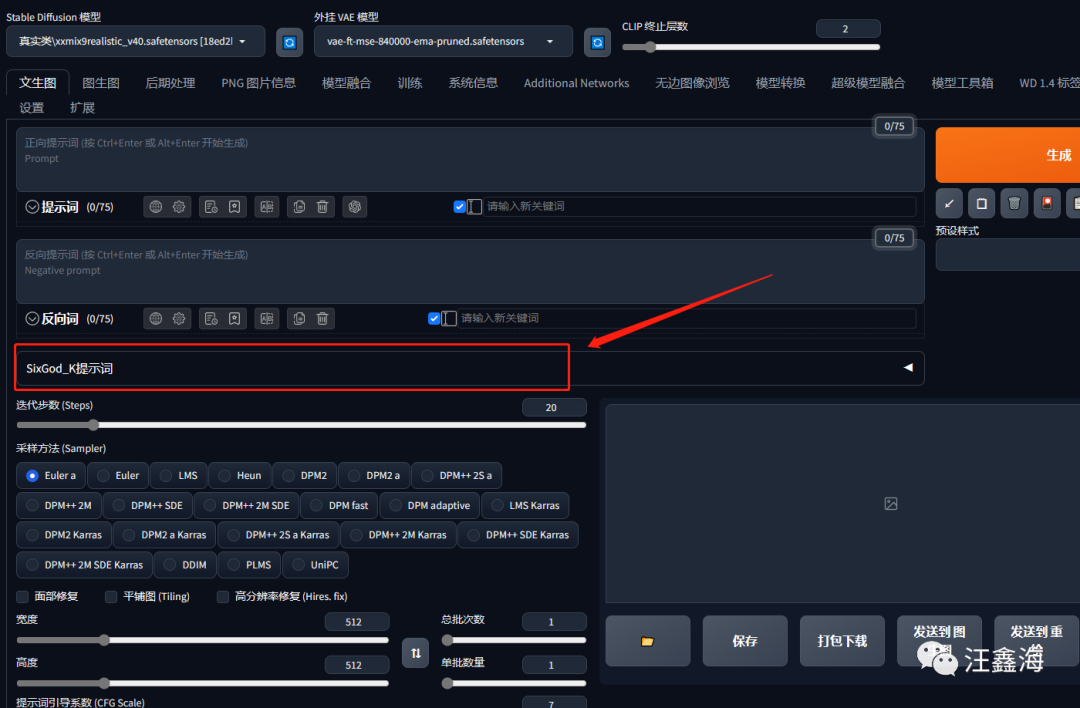1080x708 pixels.
Task: Open the output folder with the folder icon
Action: pyautogui.click(x=647, y=641)
